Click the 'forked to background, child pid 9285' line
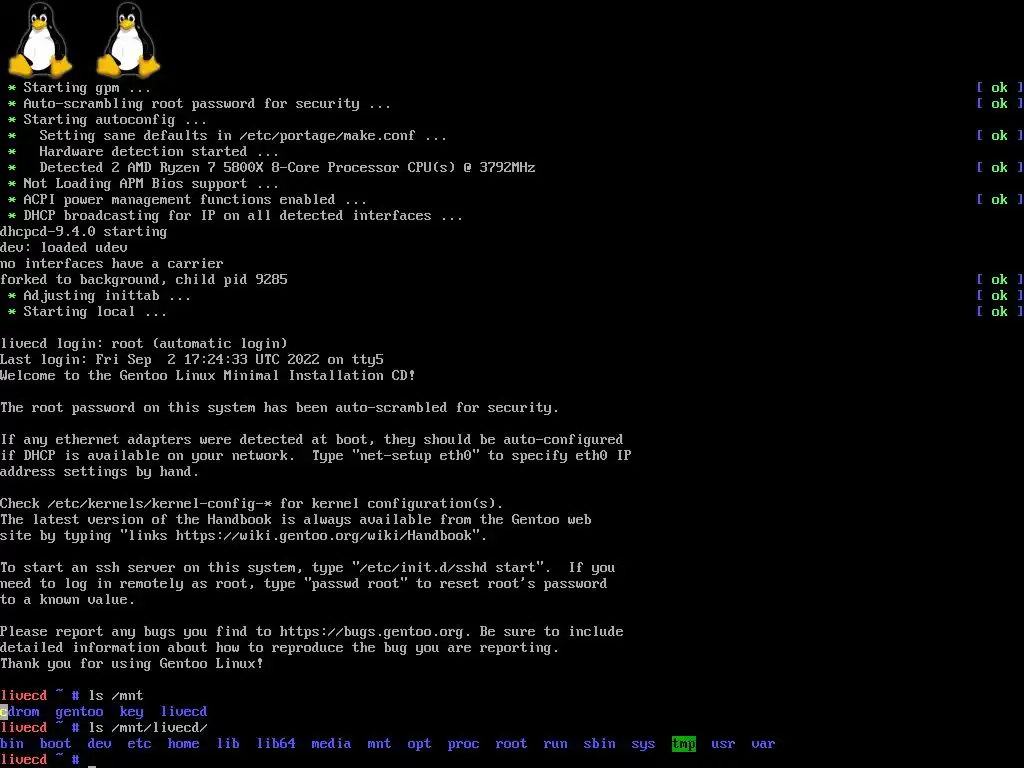 point(144,280)
